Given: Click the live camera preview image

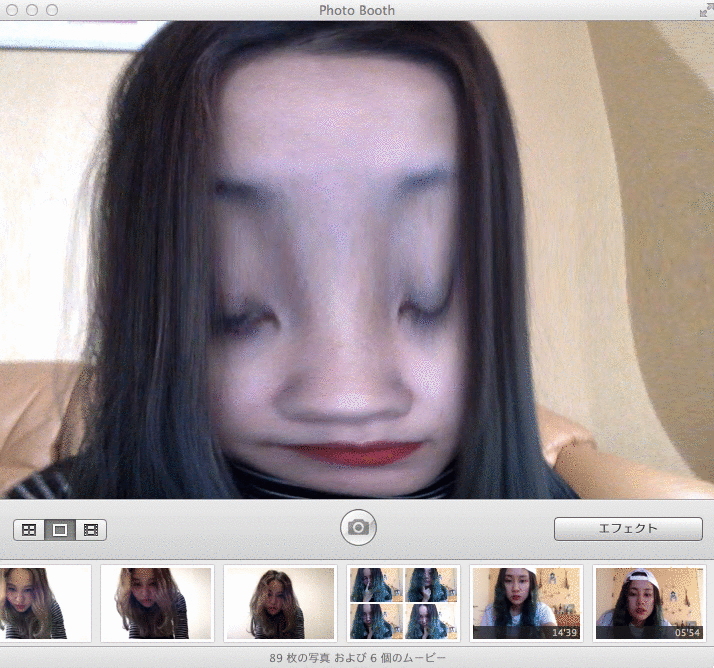Looking at the screenshot, I should click(x=357, y=260).
